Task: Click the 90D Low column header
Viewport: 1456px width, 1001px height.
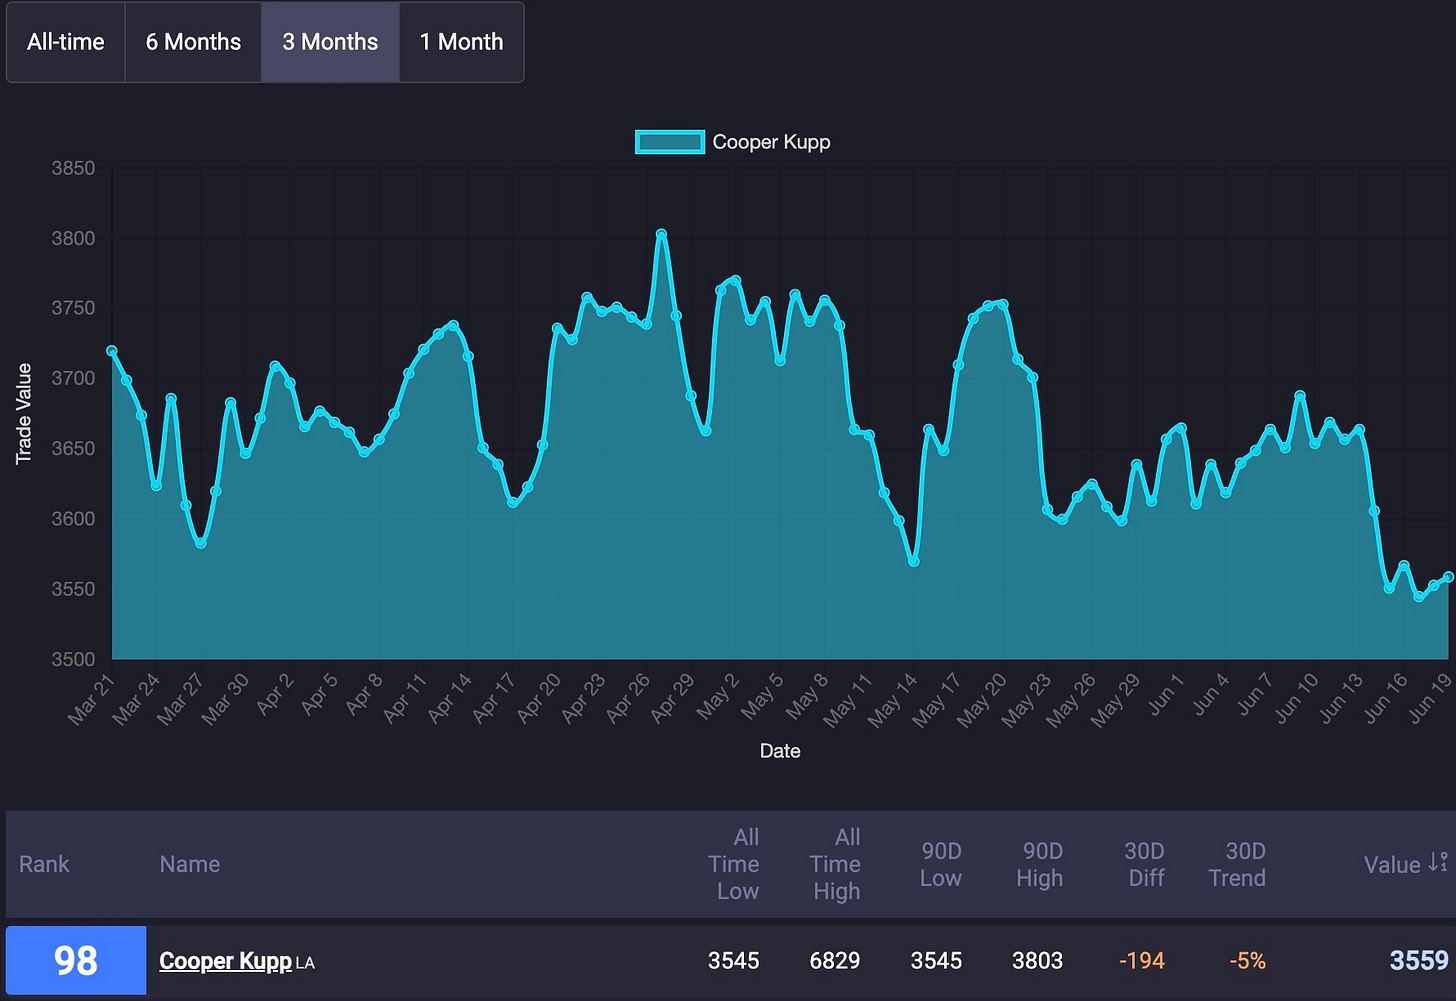Action: point(941,864)
